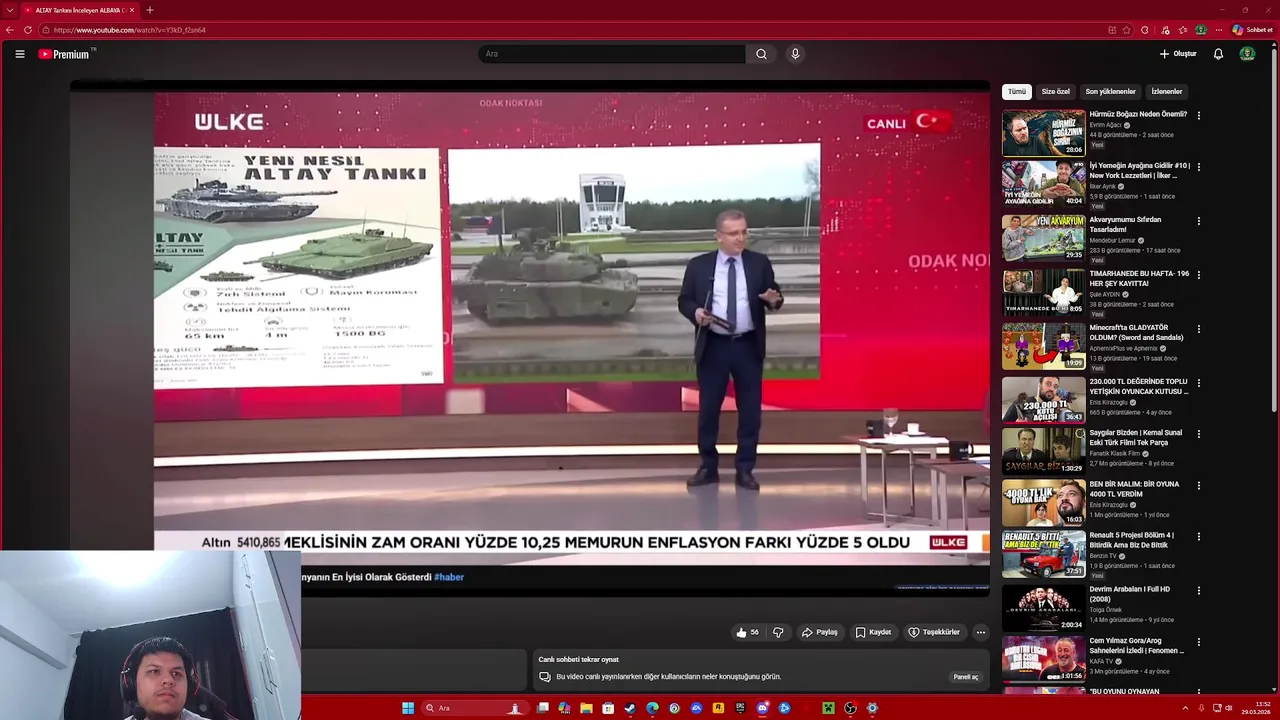
Task: Open 'Evrim Ağacı' channel name
Action: click(1105, 125)
